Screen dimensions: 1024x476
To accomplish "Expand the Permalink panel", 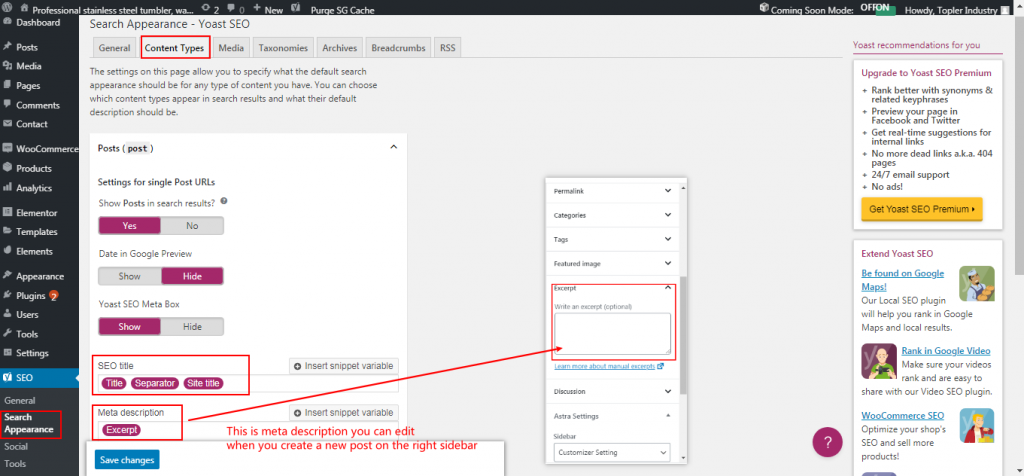I will (x=668, y=190).
